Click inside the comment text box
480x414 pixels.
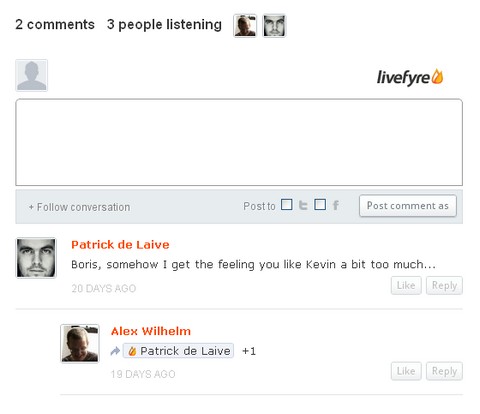239,142
